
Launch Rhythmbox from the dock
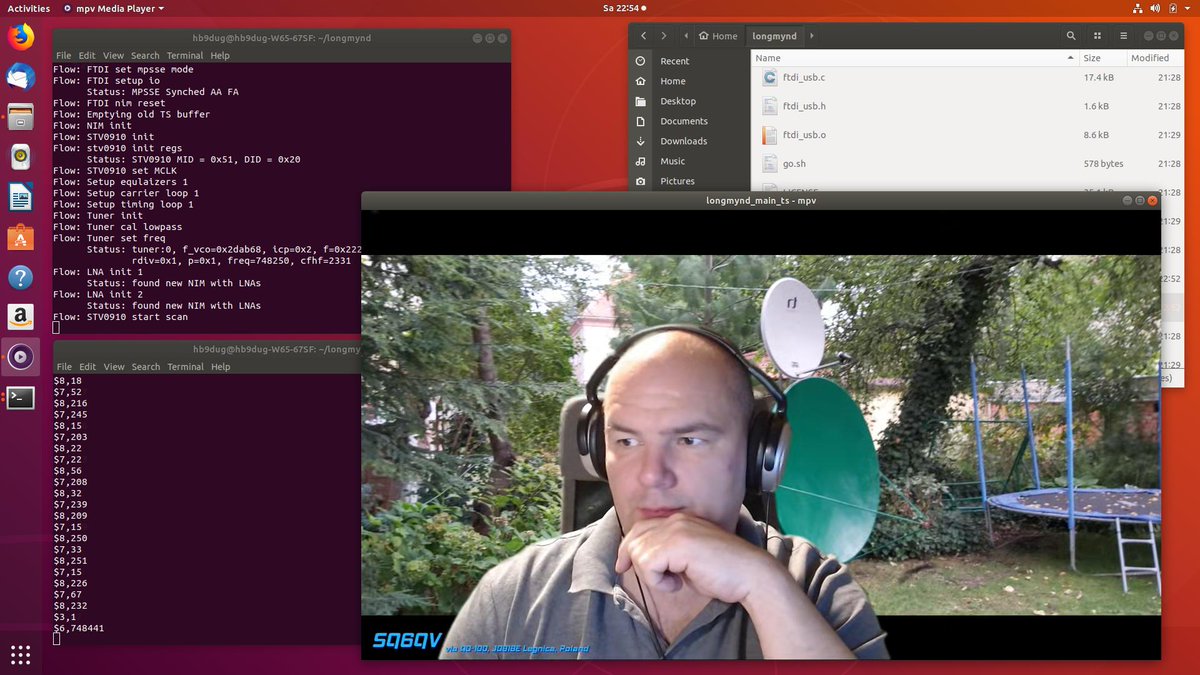tap(20, 157)
